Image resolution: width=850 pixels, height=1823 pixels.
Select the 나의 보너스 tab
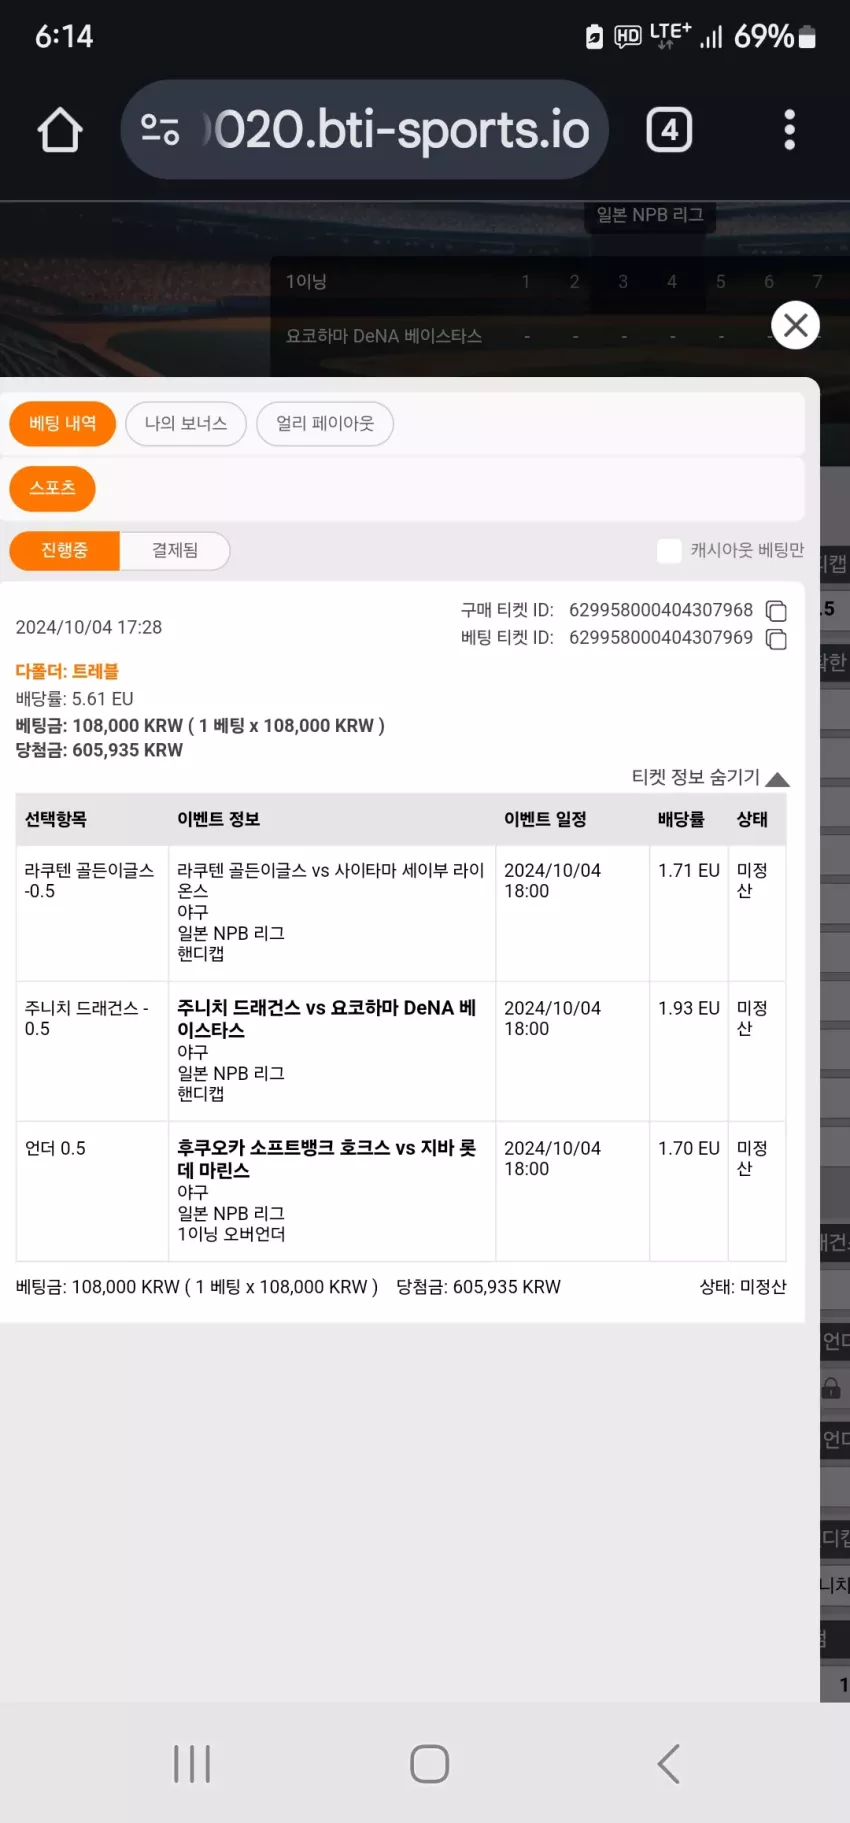point(186,424)
